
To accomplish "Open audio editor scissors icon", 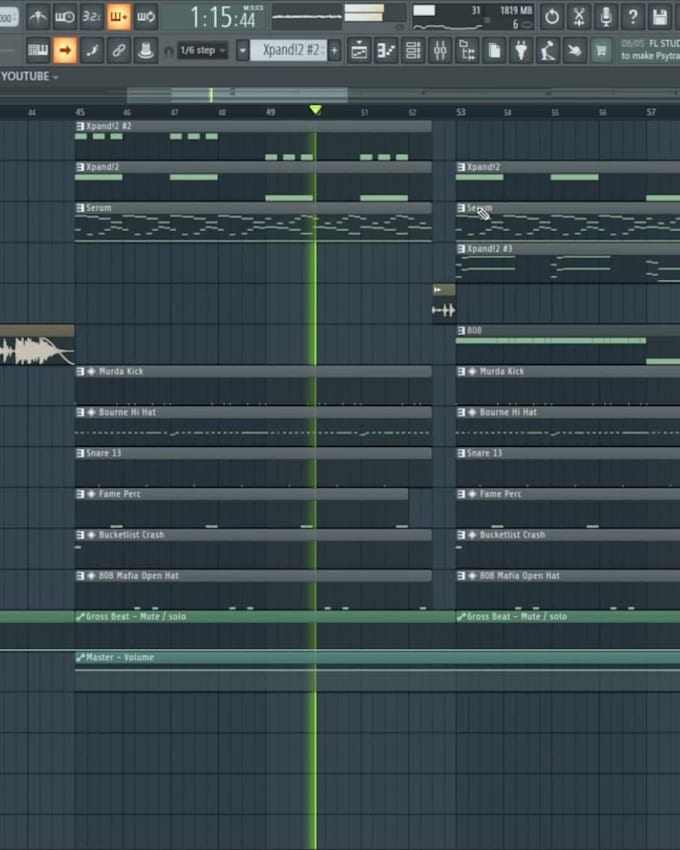I will (579, 17).
